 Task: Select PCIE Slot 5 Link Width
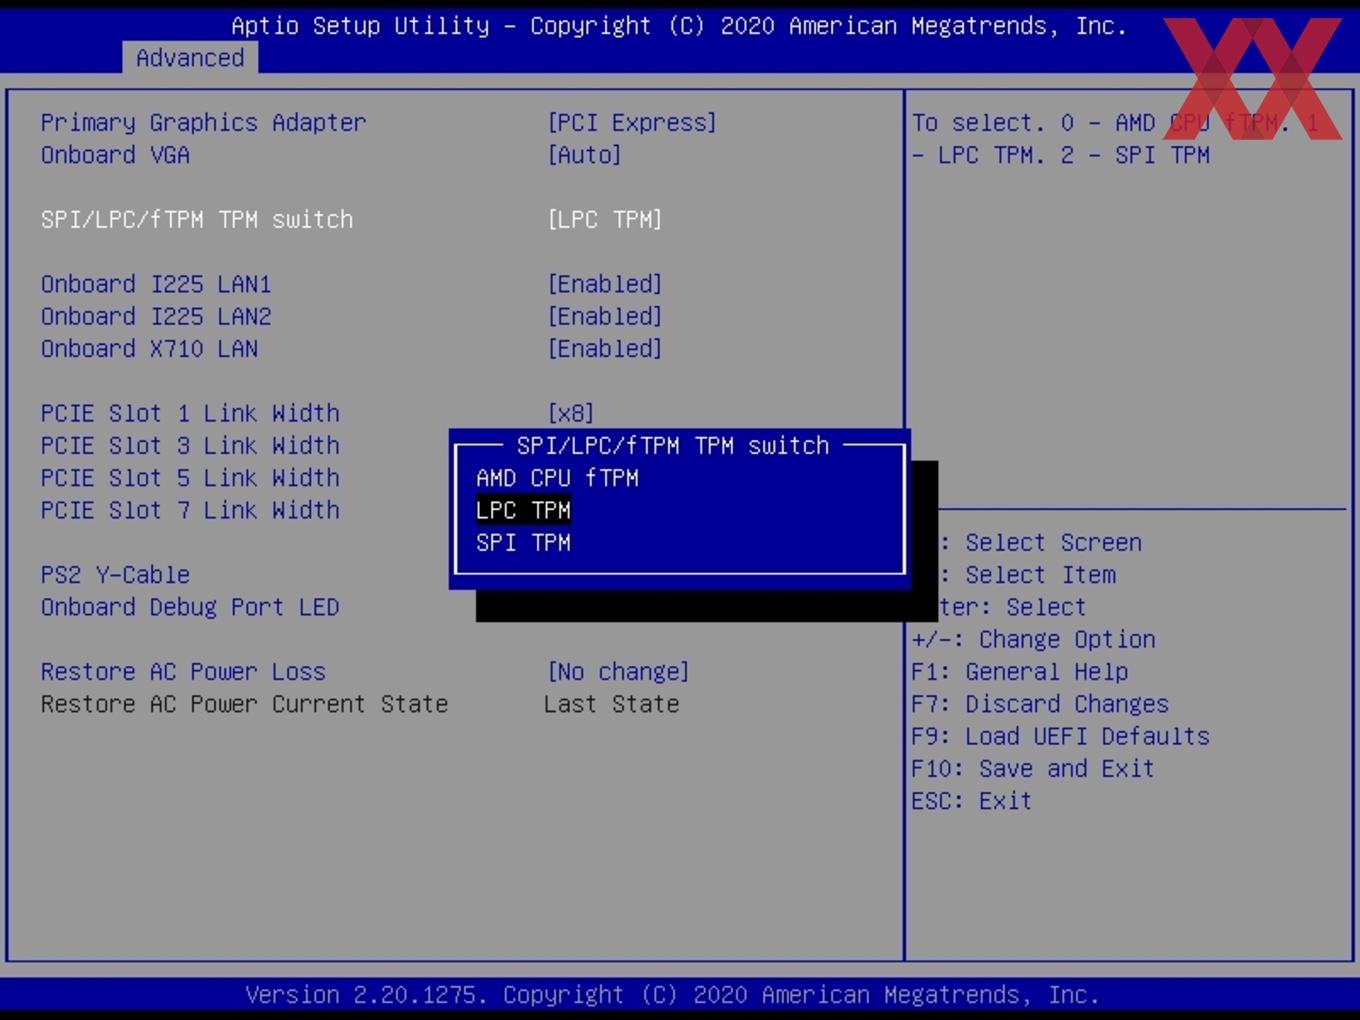point(190,478)
